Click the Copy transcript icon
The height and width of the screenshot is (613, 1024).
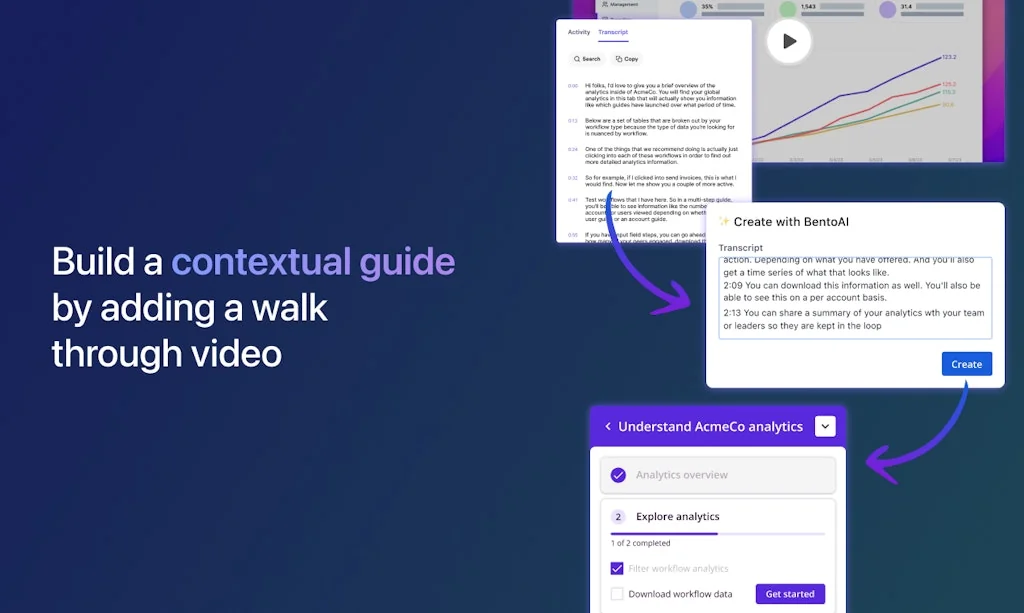coord(619,59)
